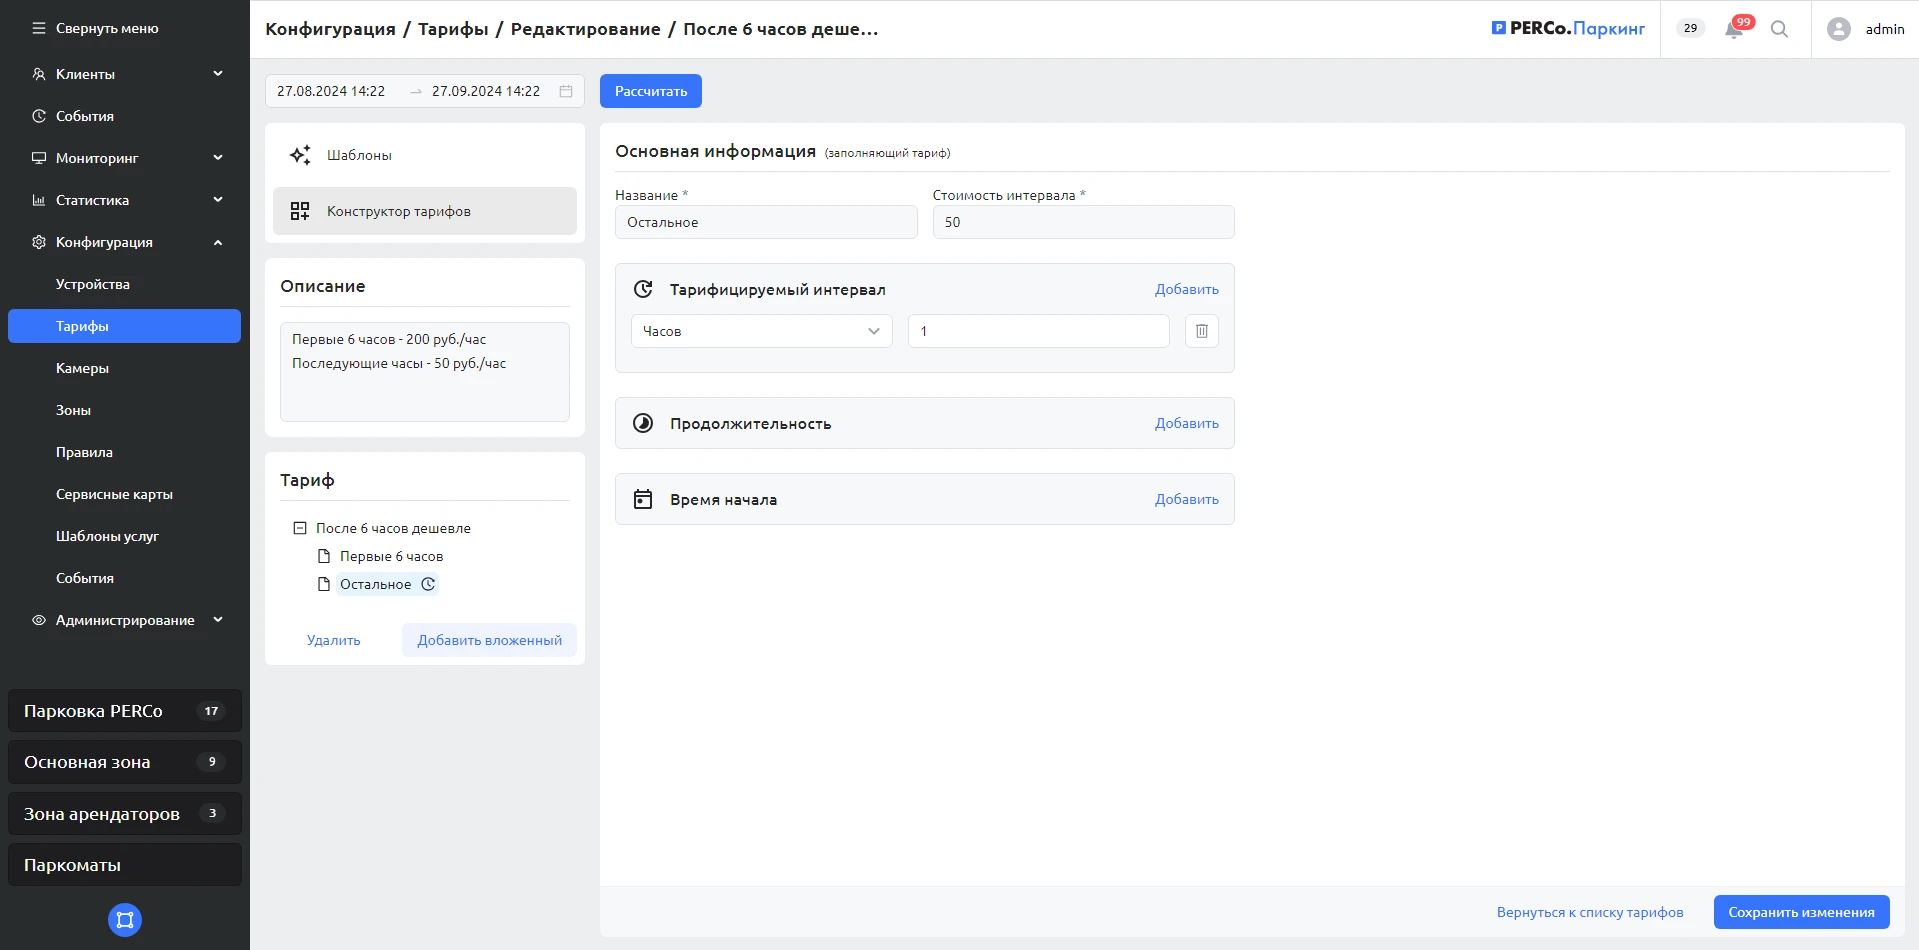Select Первые 6 часов tree item
1919x950 pixels.
click(x=391, y=556)
